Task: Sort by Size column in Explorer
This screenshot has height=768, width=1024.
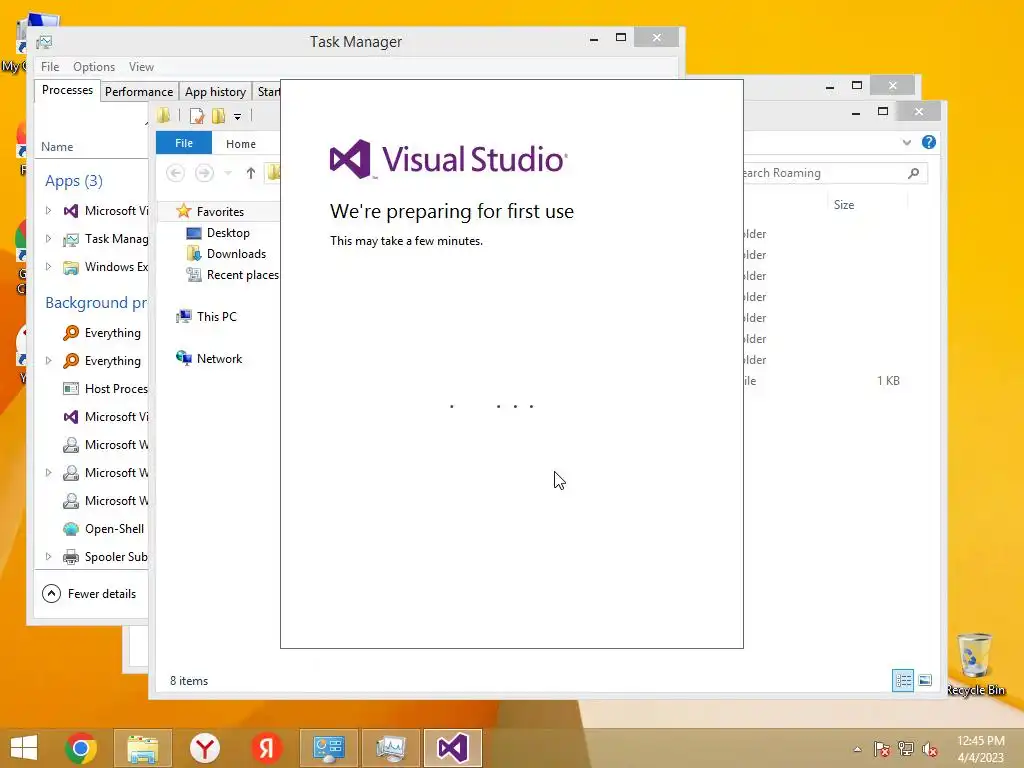Action: (x=844, y=204)
